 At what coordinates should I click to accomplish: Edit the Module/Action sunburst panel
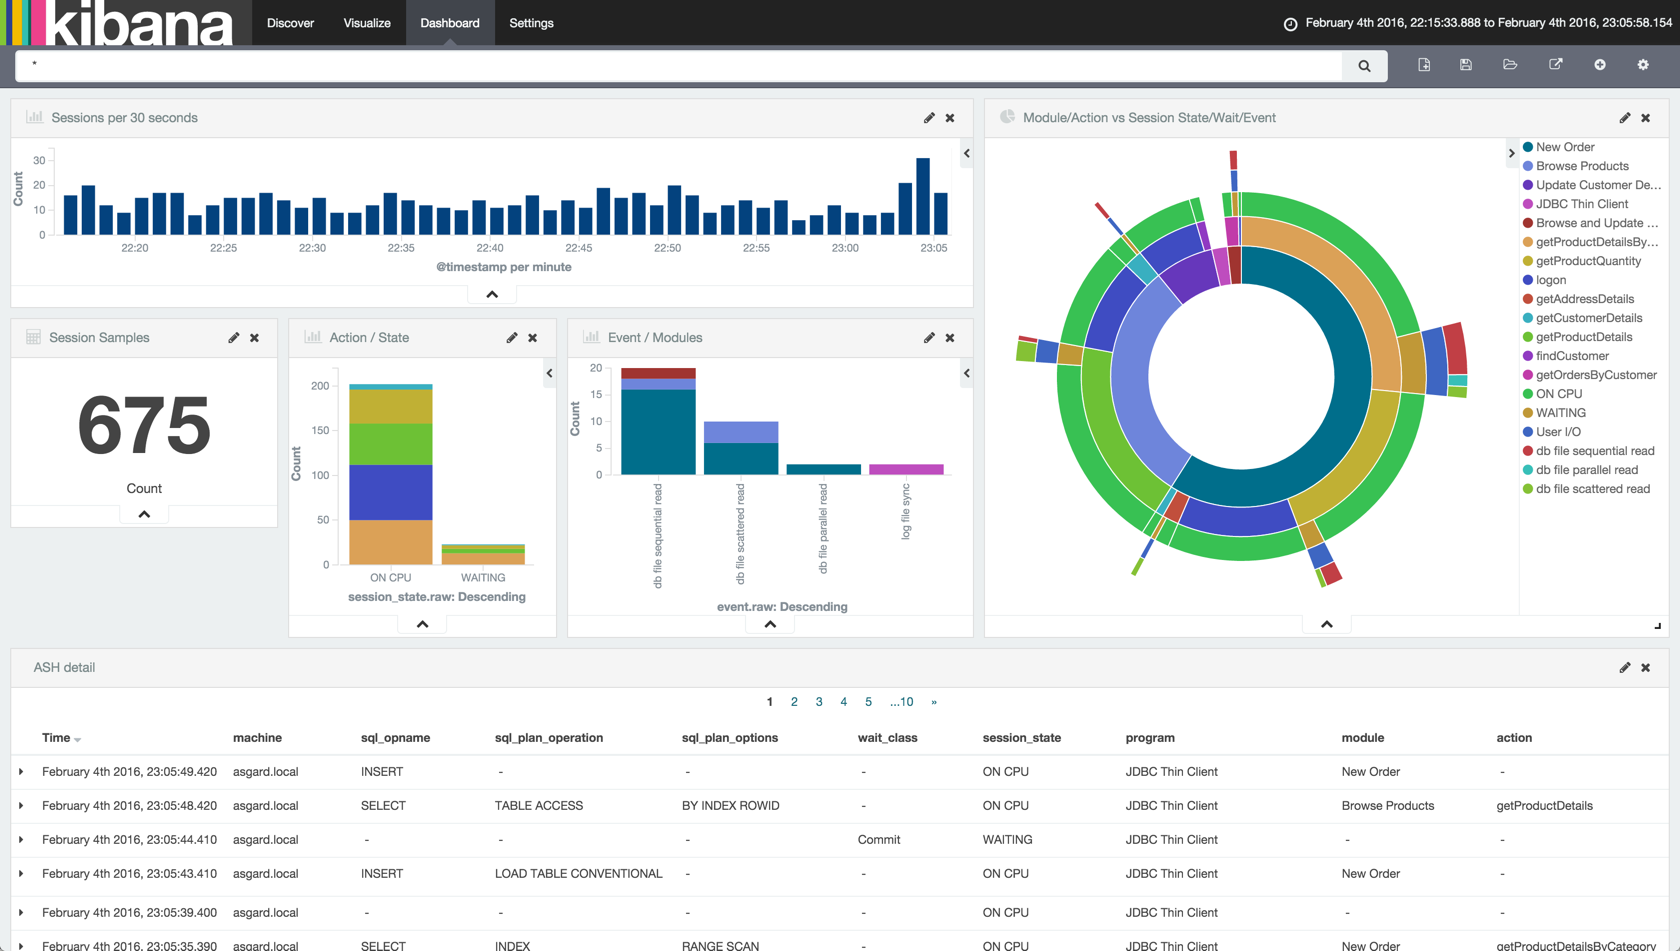1625,118
